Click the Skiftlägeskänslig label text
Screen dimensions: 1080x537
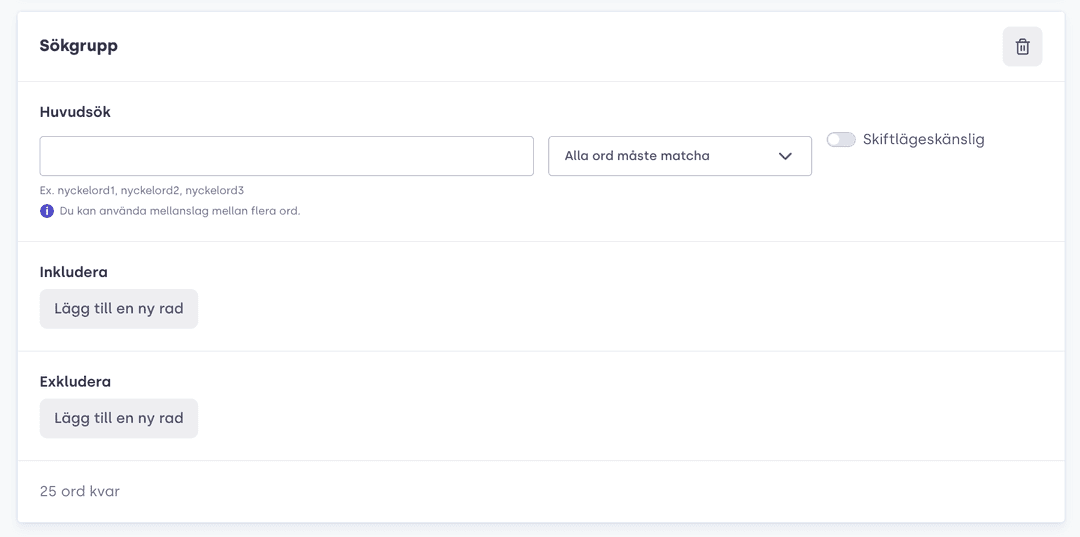tap(924, 140)
